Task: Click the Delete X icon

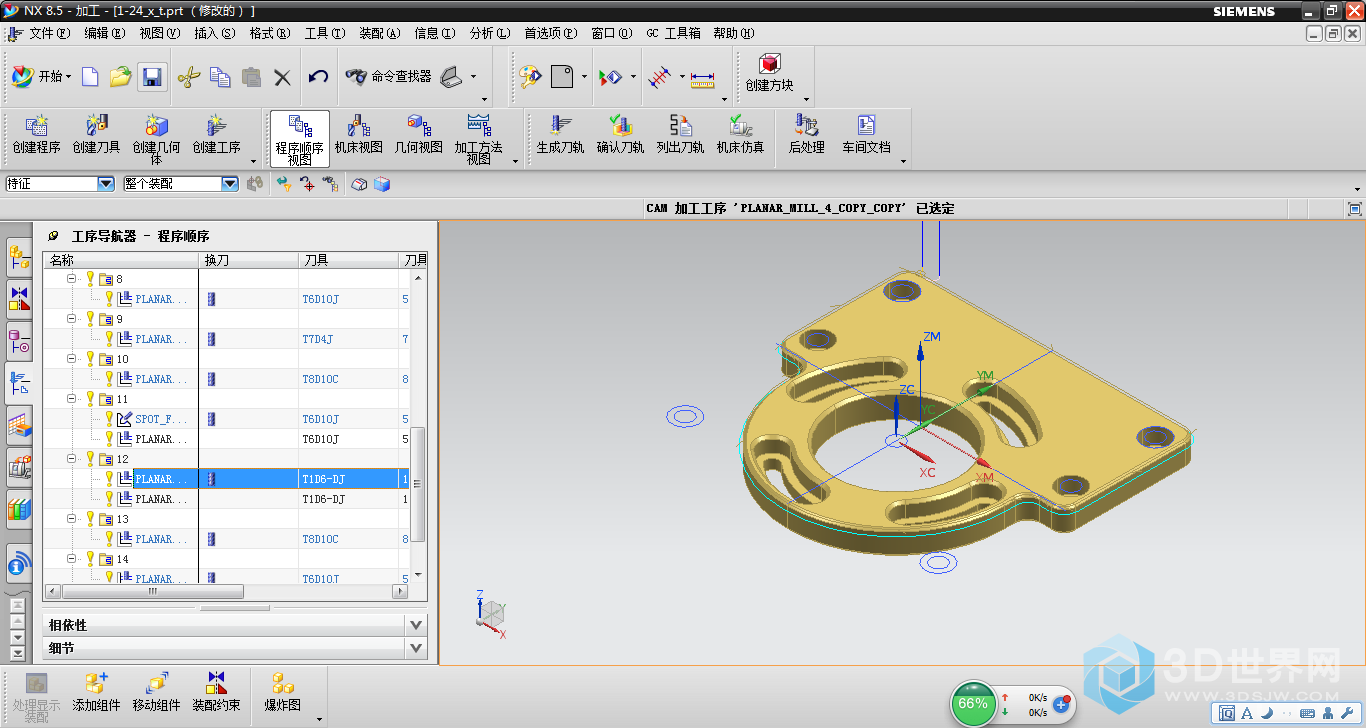Action: coord(282,76)
